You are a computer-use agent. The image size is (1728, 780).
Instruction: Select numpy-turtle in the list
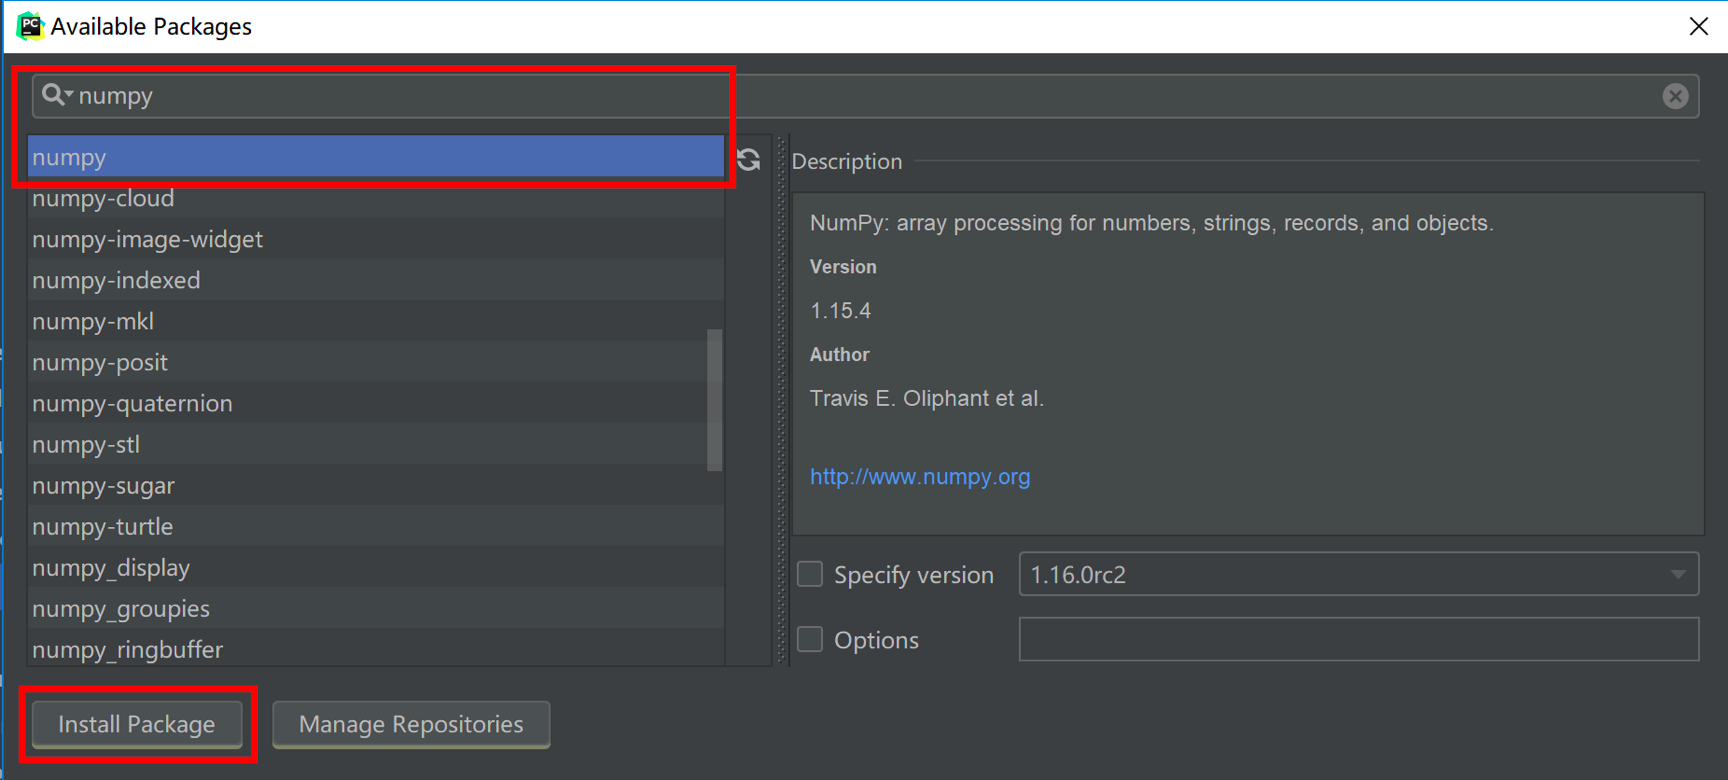pos(376,526)
